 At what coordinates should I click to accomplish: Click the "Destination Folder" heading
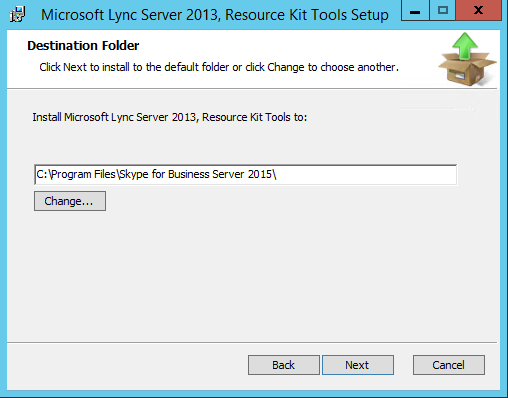(83, 46)
